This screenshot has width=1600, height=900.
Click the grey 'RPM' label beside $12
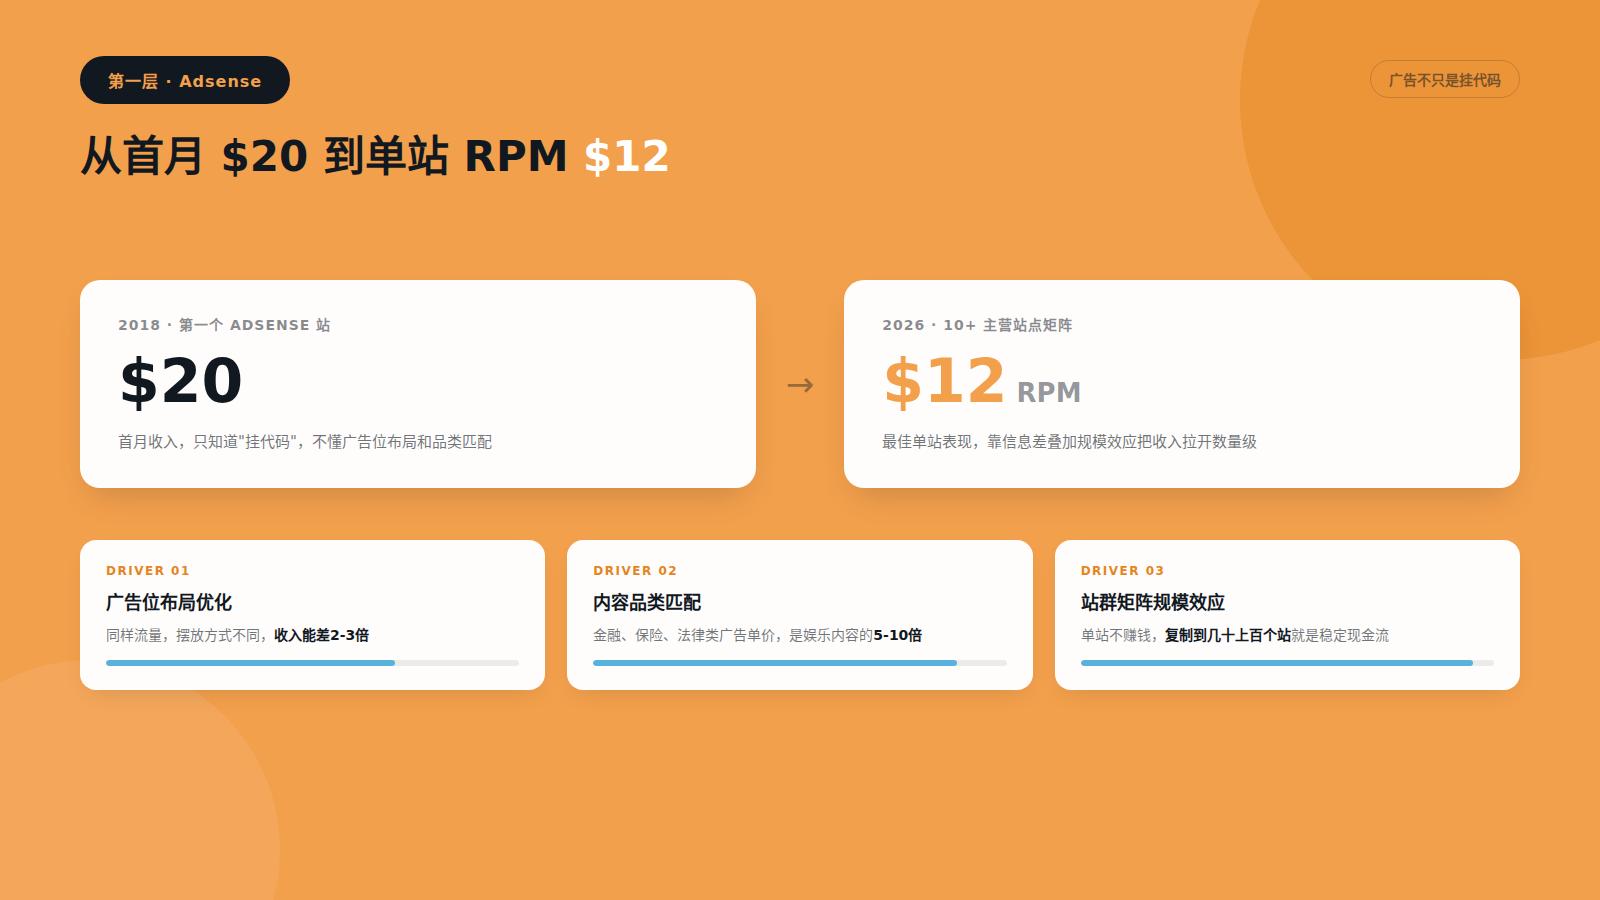coord(1049,393)
